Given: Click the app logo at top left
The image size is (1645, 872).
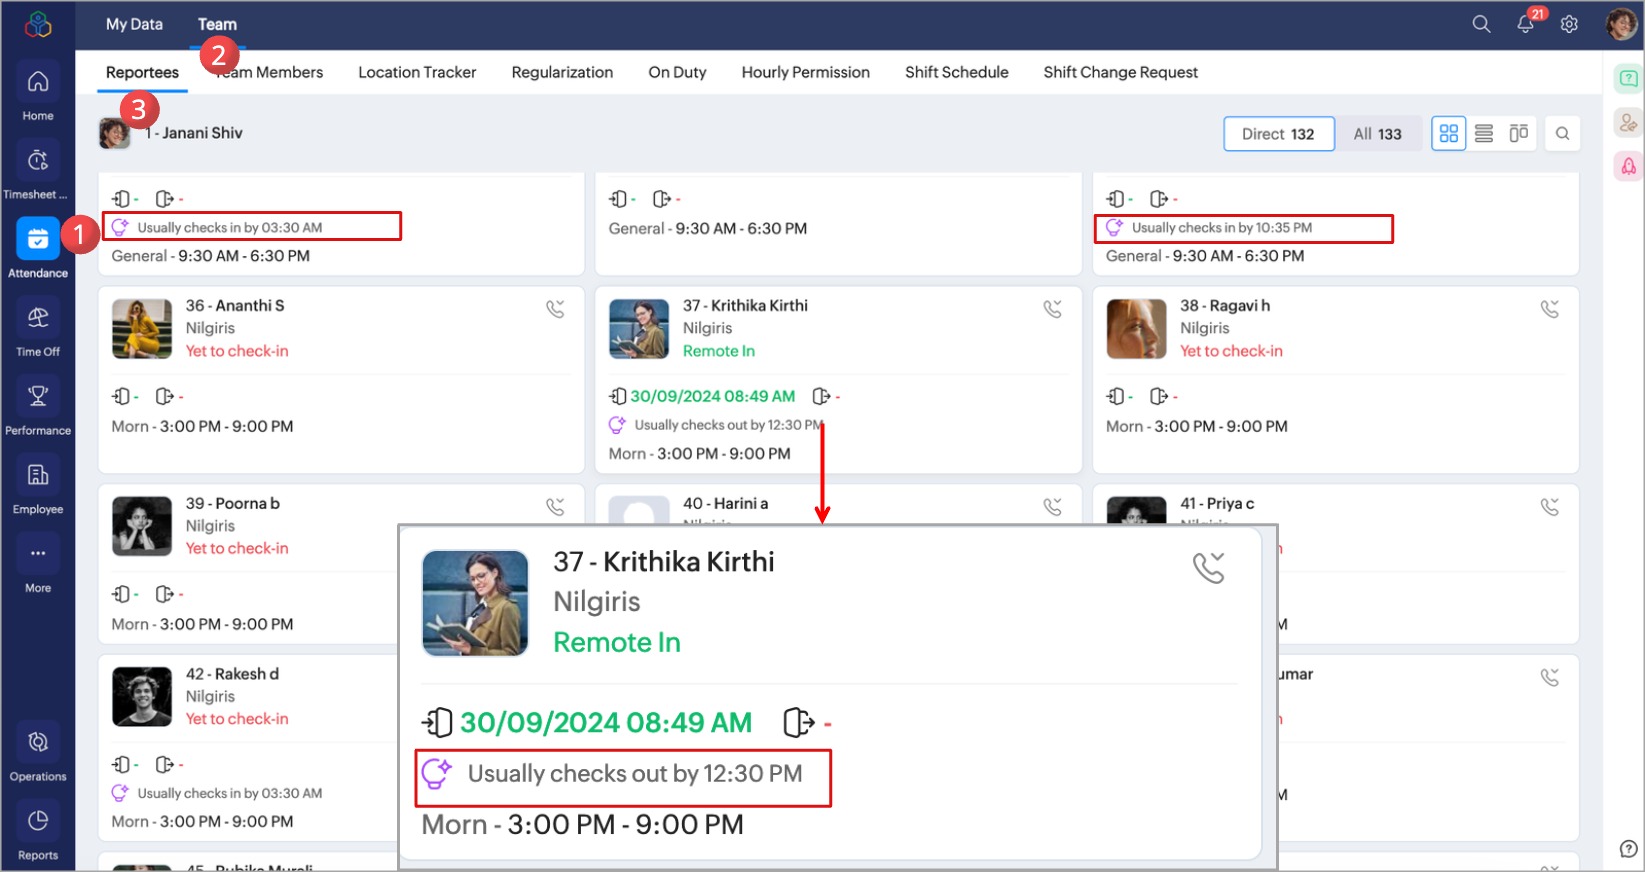Looking at the screenshot, I should point(38,24).
